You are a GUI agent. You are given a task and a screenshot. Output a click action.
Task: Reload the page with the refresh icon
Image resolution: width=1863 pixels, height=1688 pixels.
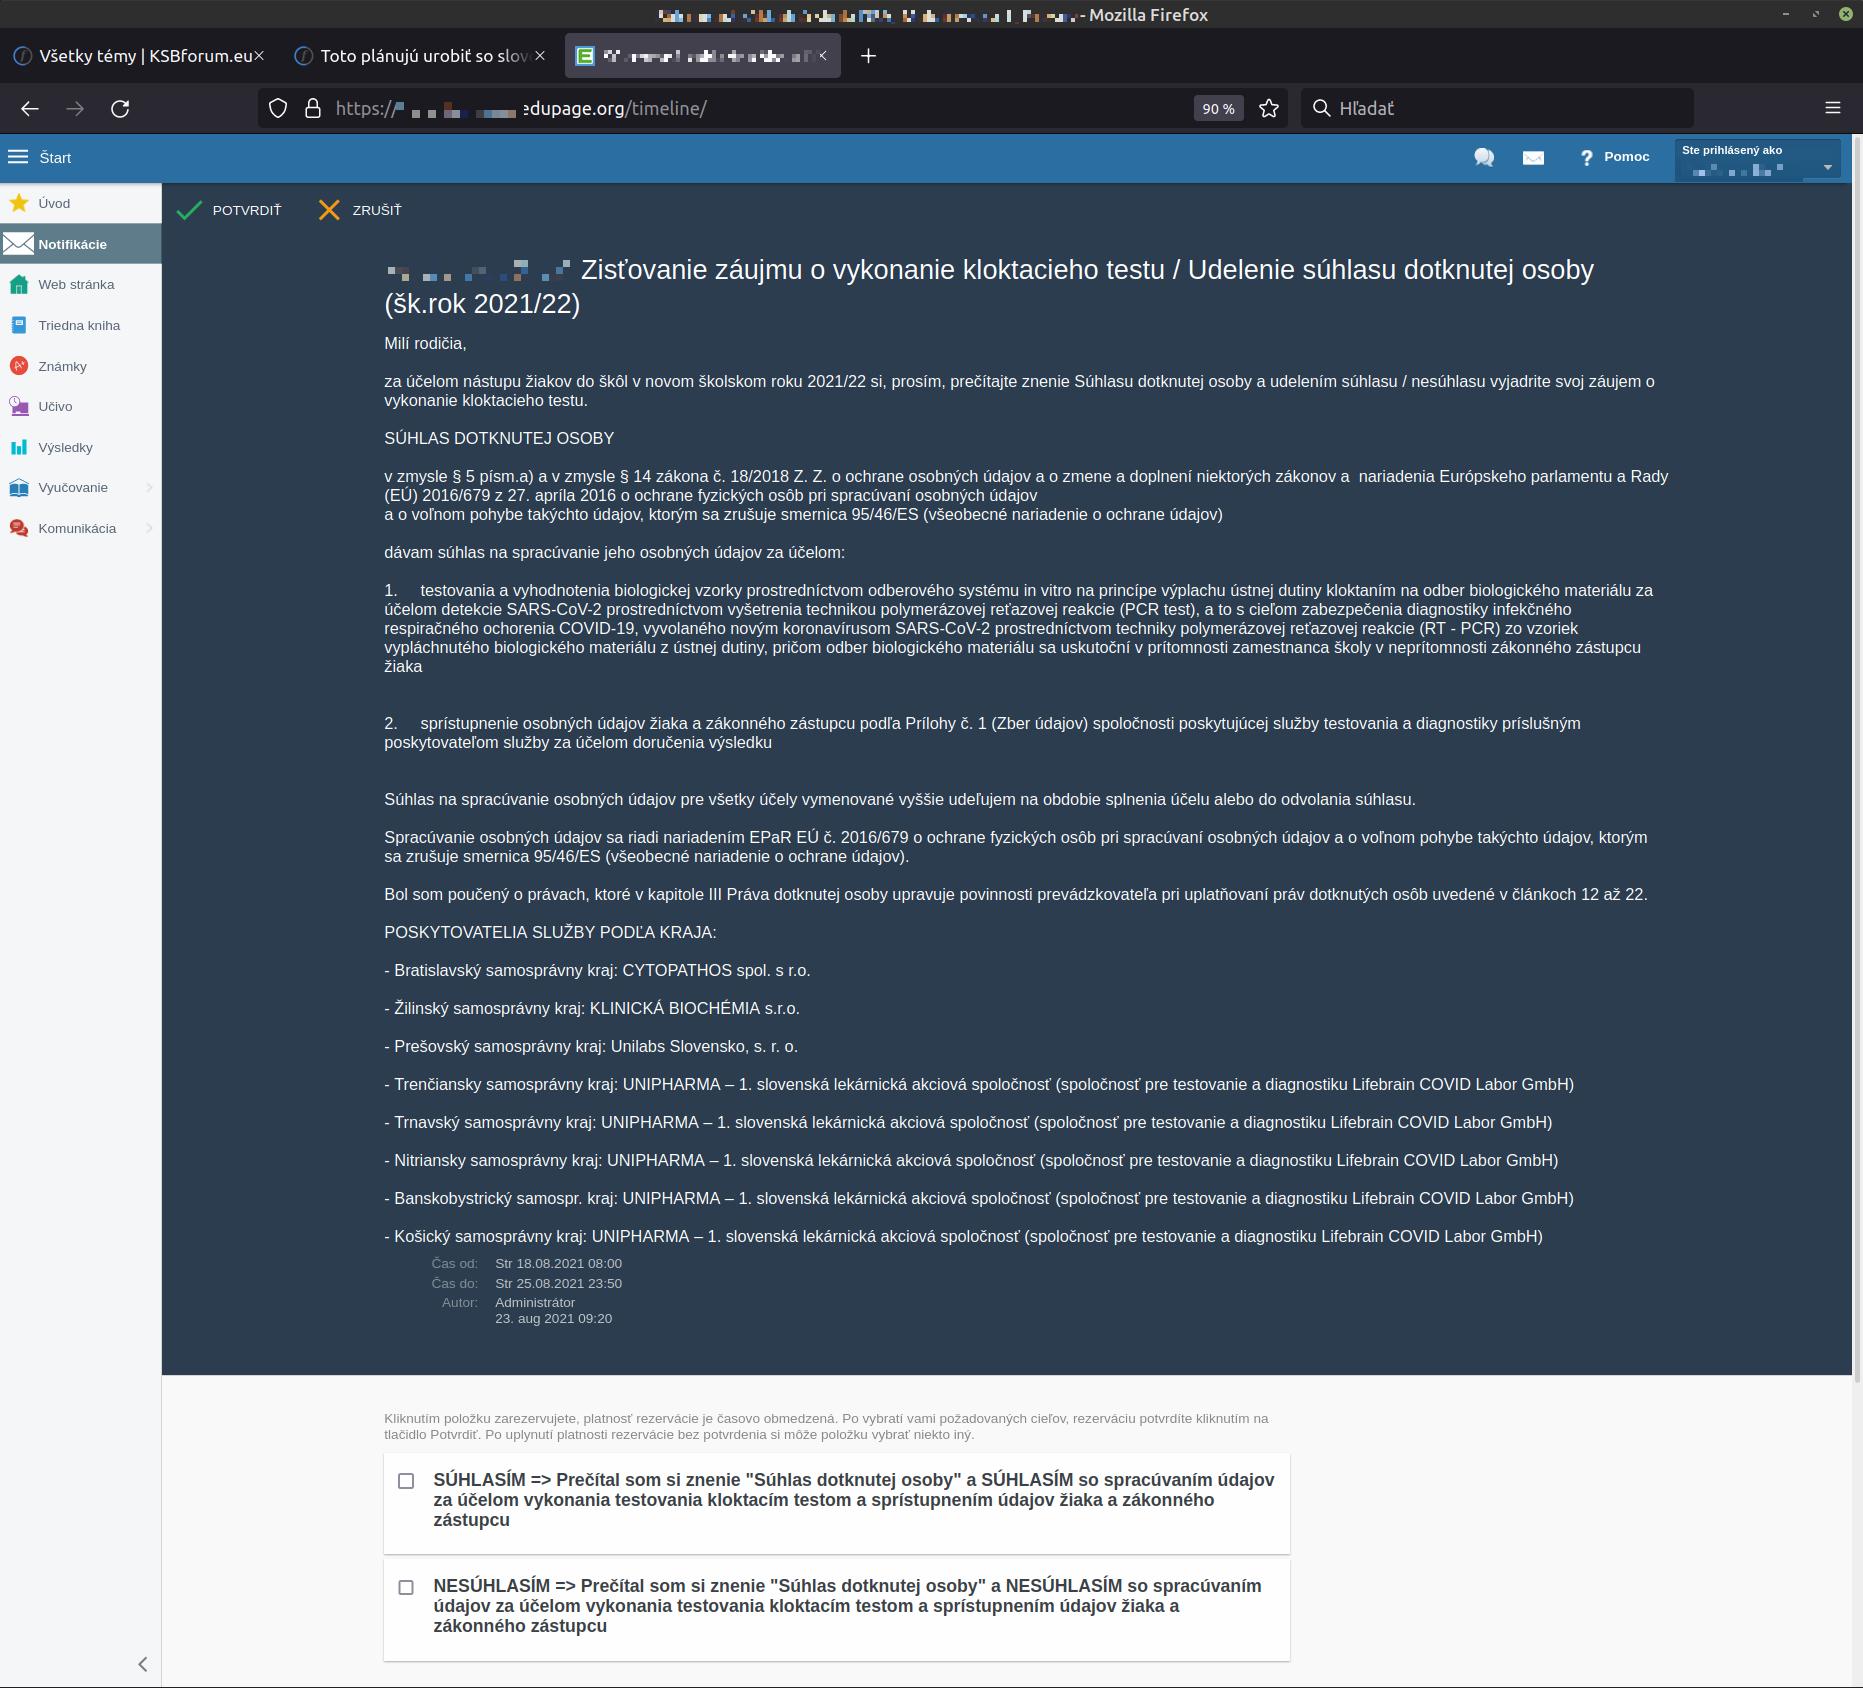(120, 109)
